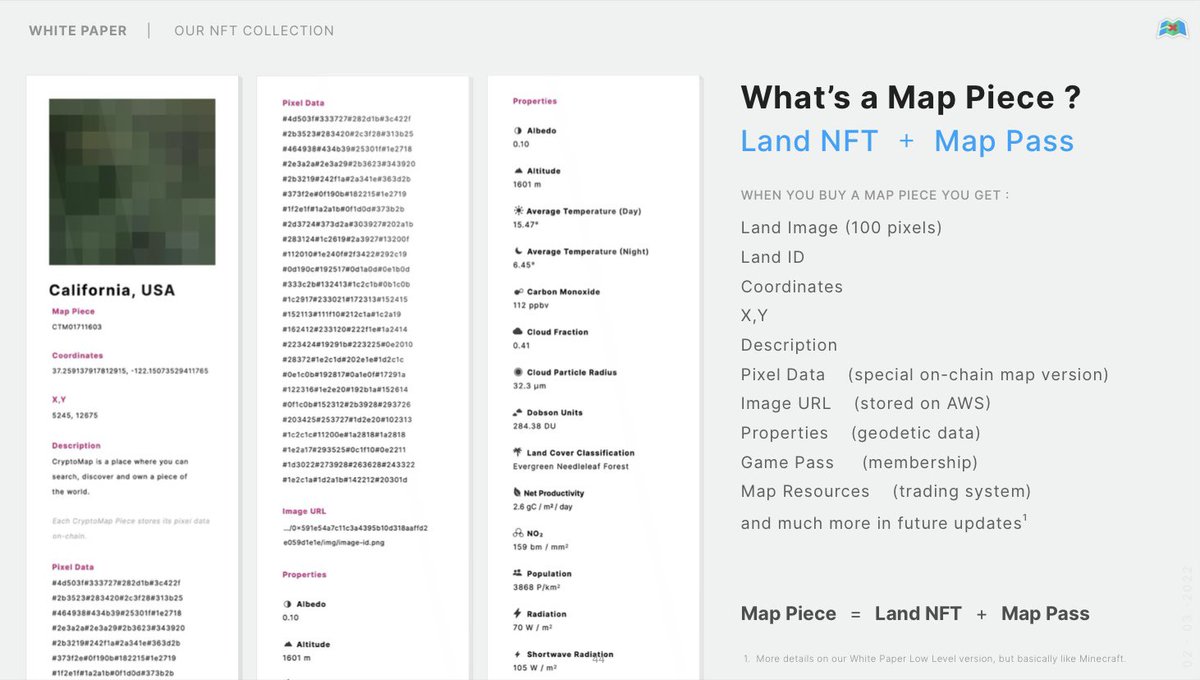The height and width of the screenshot is (680, 1200).
Task: Click the special on-chain map version note
Action: coord(978,375)
